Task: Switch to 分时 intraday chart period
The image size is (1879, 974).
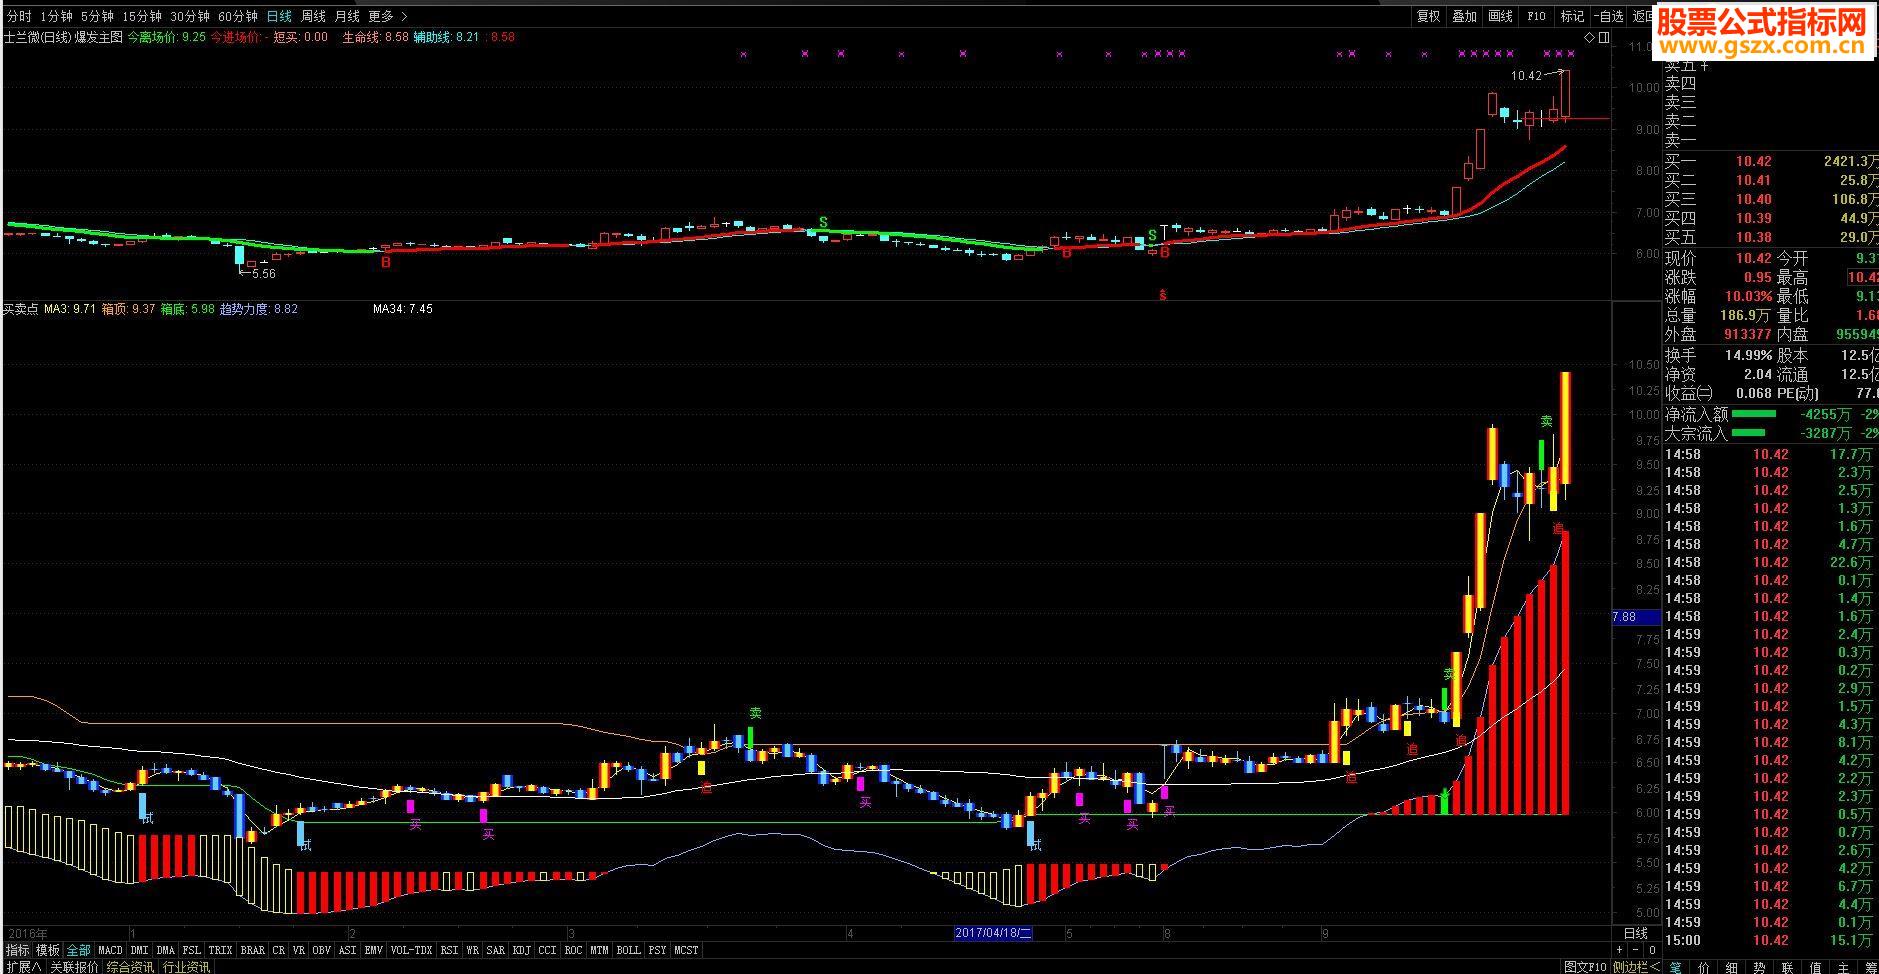Action: (18, 16)
